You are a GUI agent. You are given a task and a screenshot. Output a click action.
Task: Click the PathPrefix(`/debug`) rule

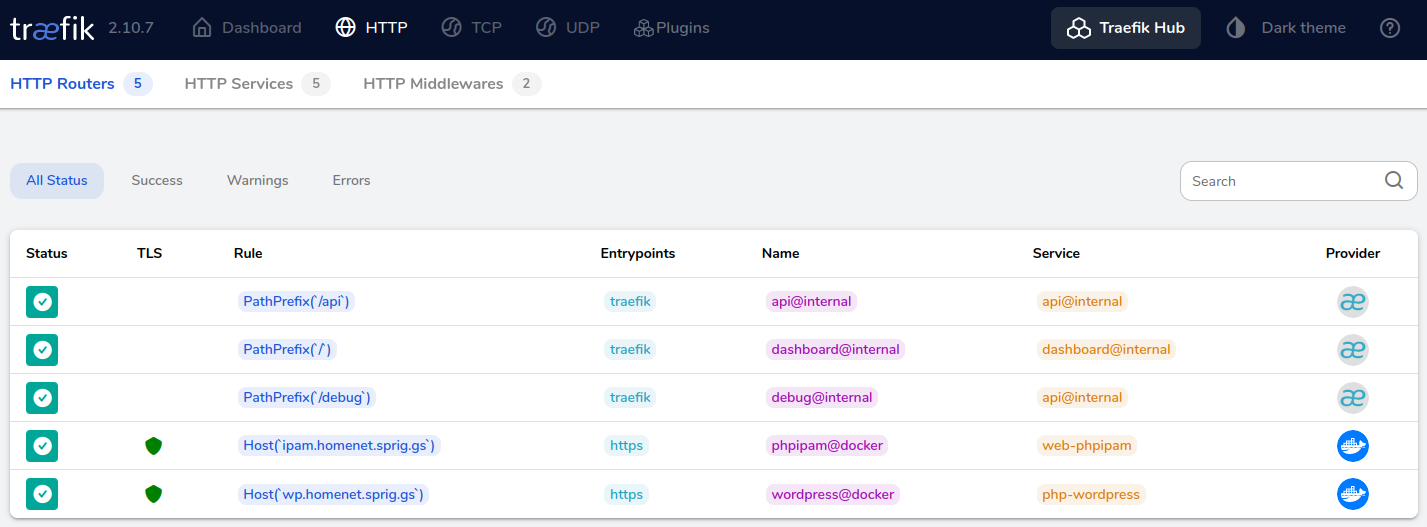click(308, 397)
